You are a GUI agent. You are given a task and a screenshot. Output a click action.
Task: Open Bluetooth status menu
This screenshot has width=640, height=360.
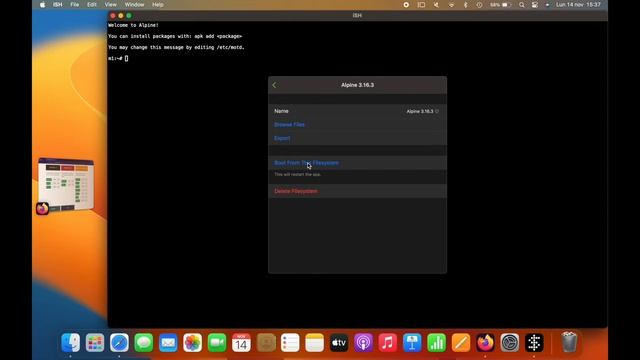(x=465, y=4)
